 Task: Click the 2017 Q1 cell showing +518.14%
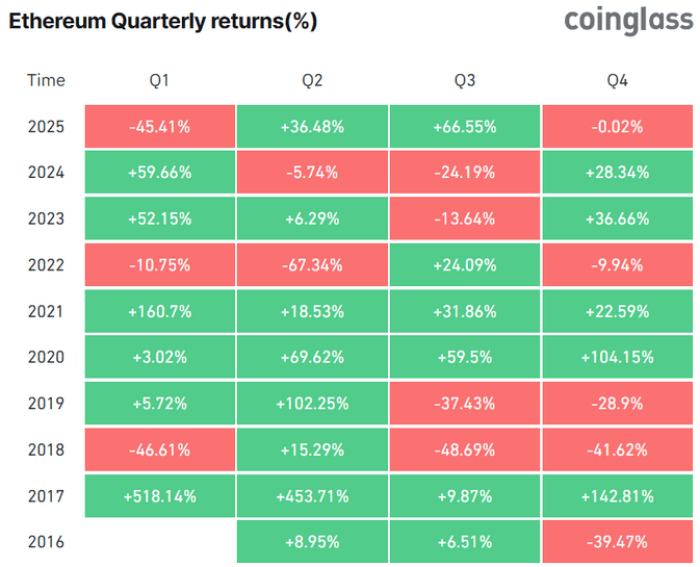[x=159, y=496]
